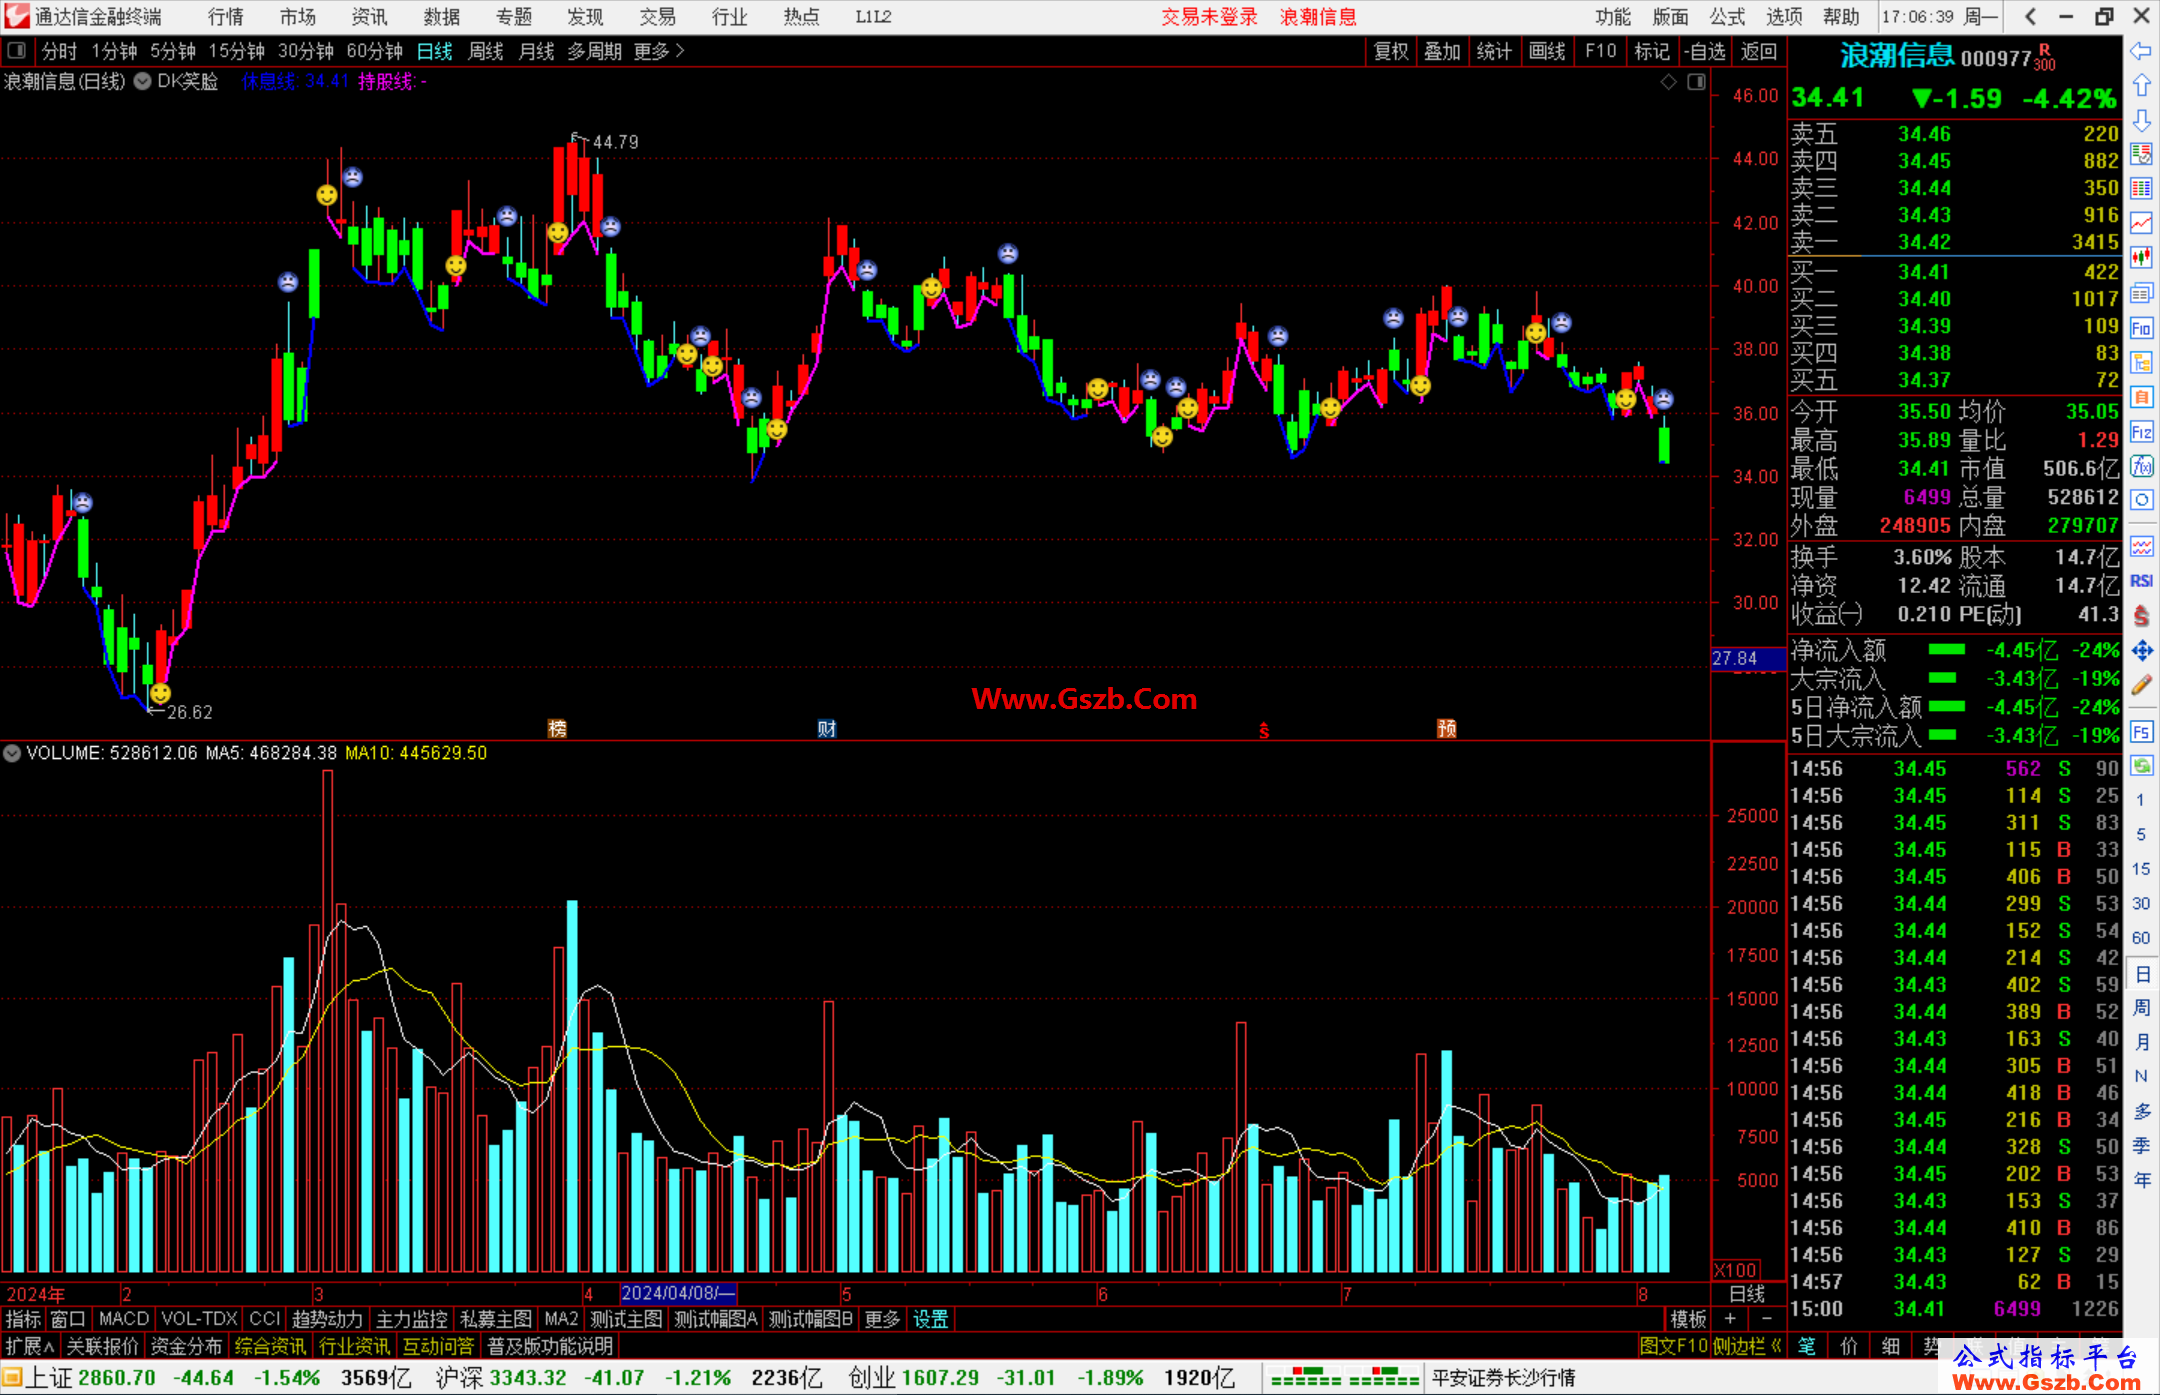The width and height of the screenshot is (2160, 1395).
Task: Expand the 更多 periods dropdown
Action: pos(659,51)
